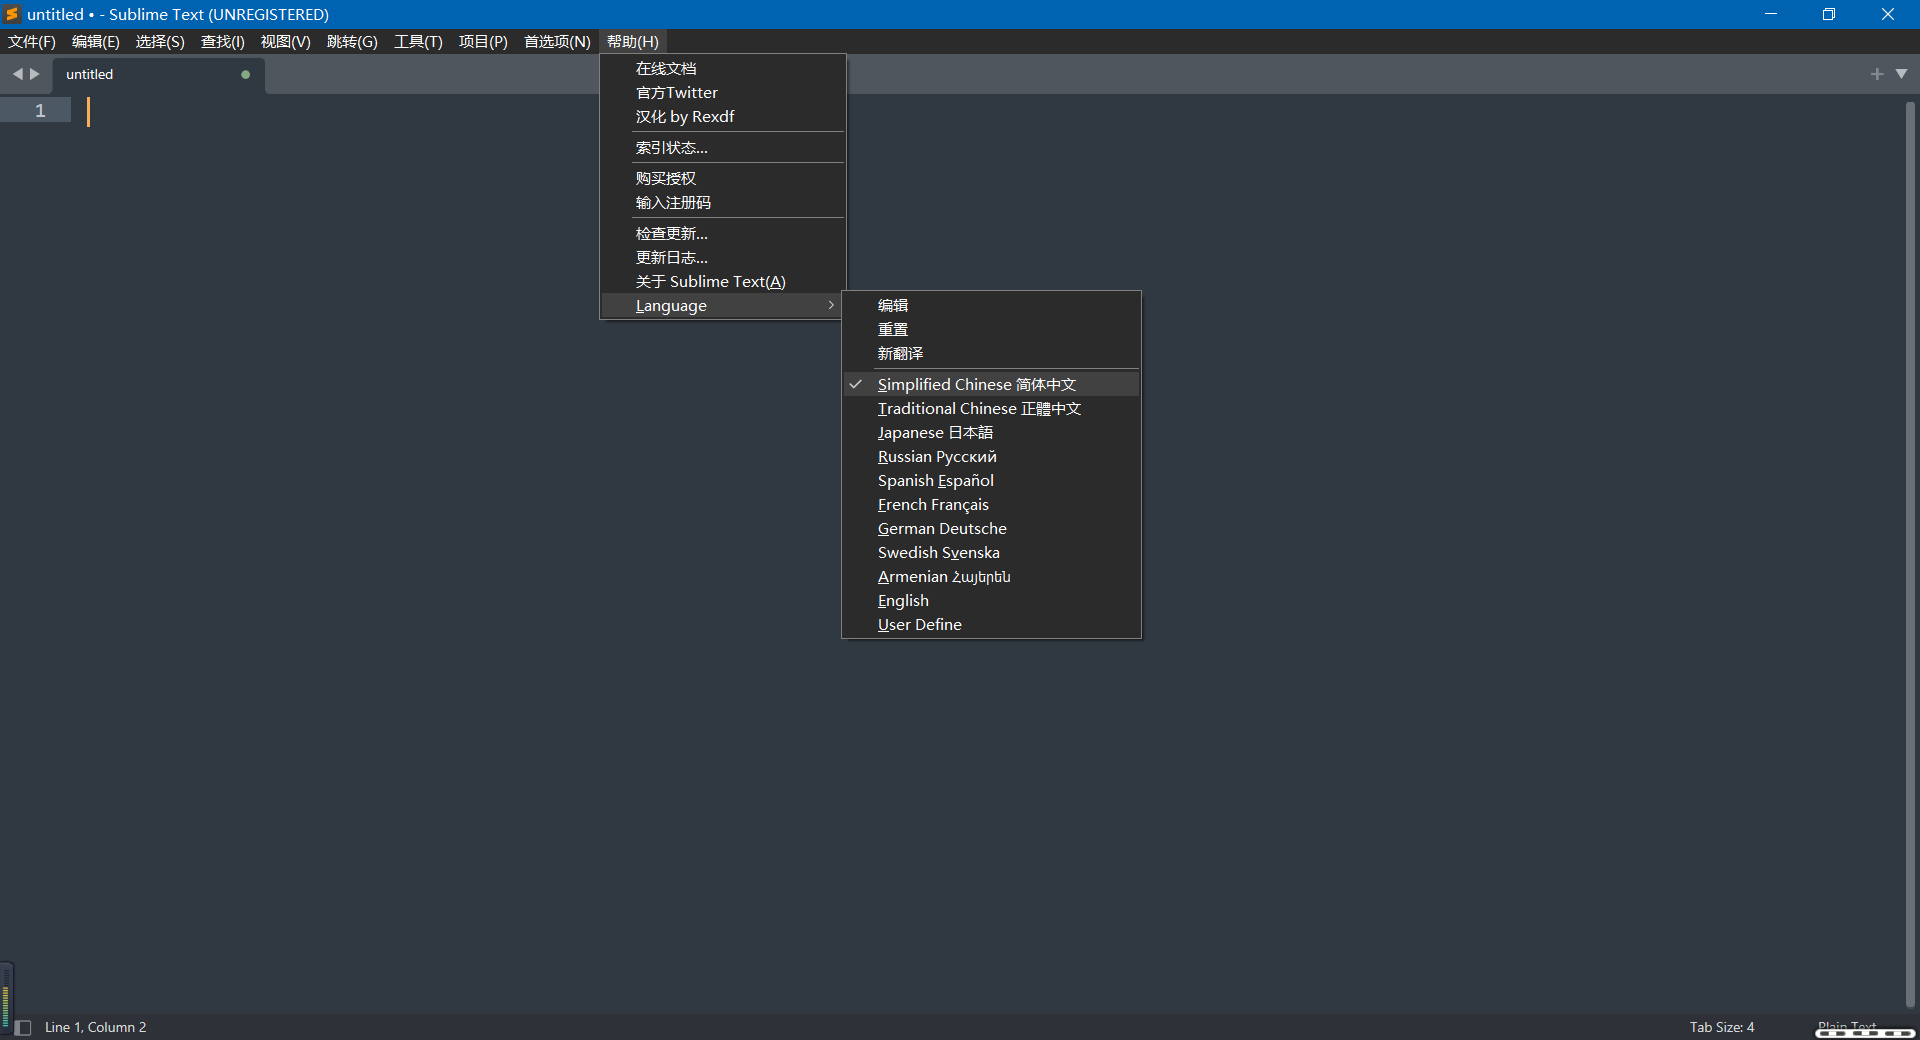
Task: Choose 重置 in Language submenu
Action: point(991,330)
